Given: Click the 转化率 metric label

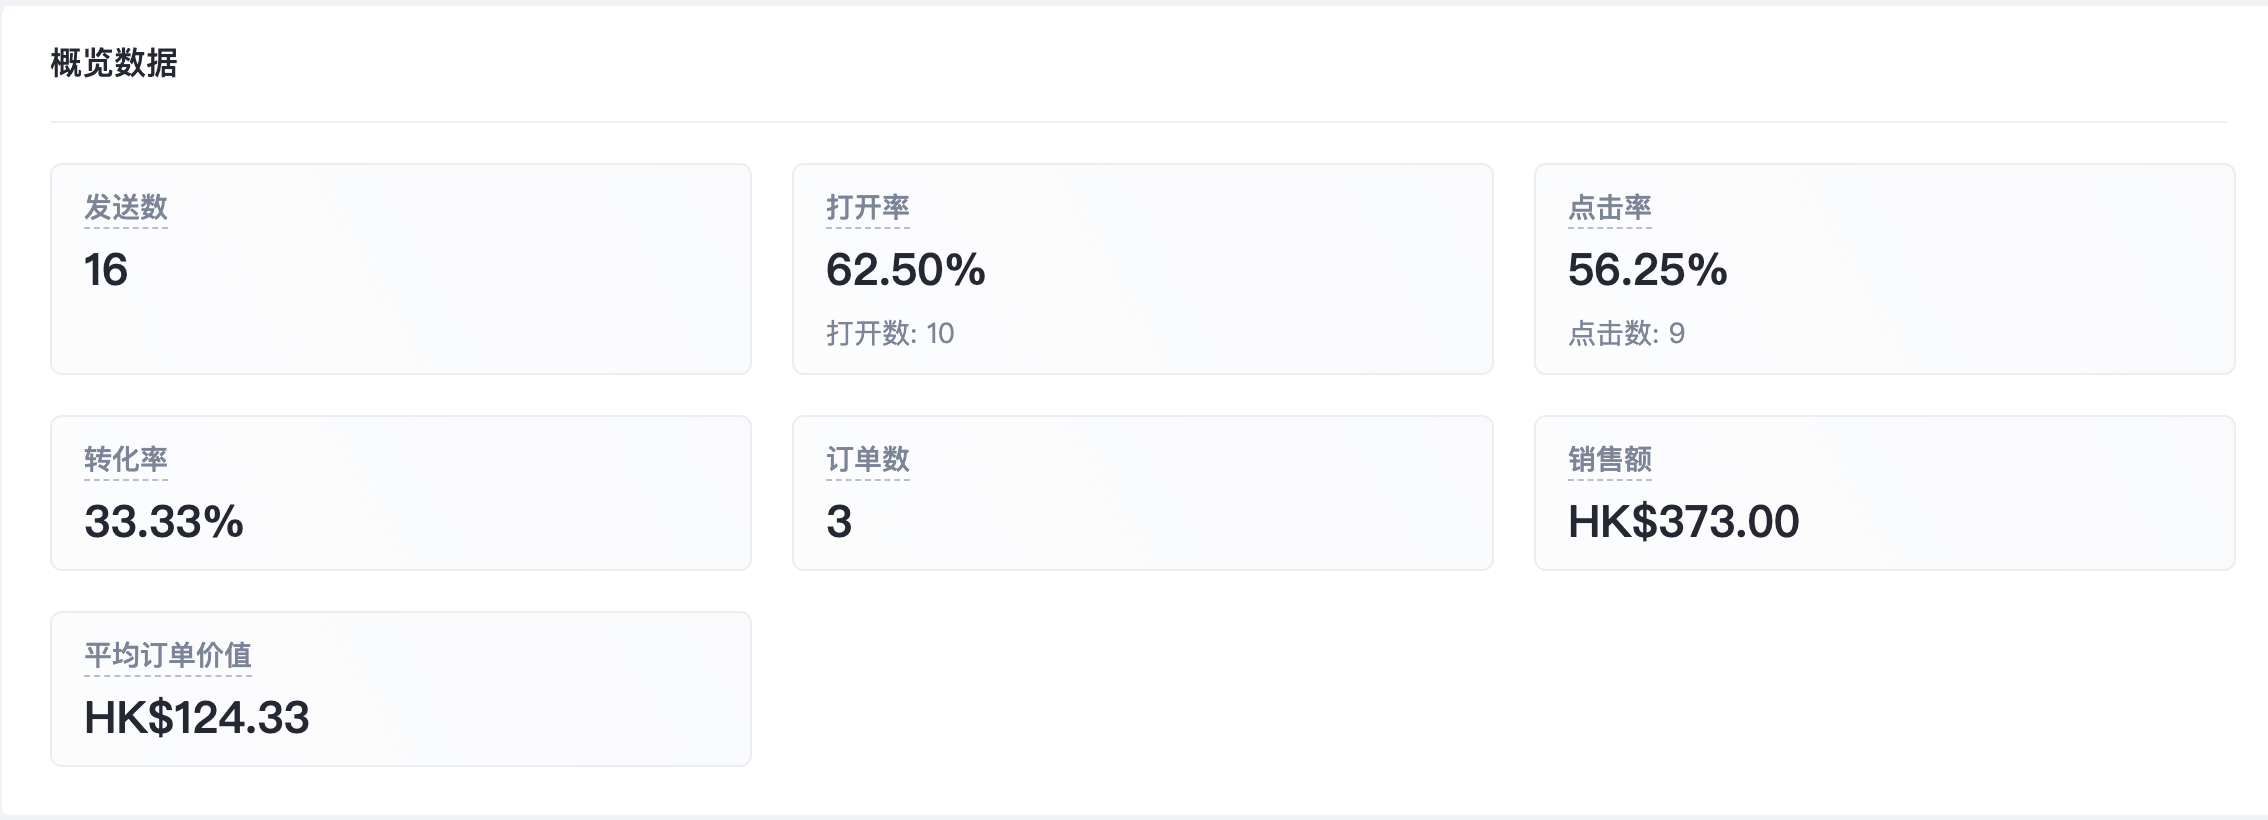Looking at the screenshot, I should (x=126, y=460).
